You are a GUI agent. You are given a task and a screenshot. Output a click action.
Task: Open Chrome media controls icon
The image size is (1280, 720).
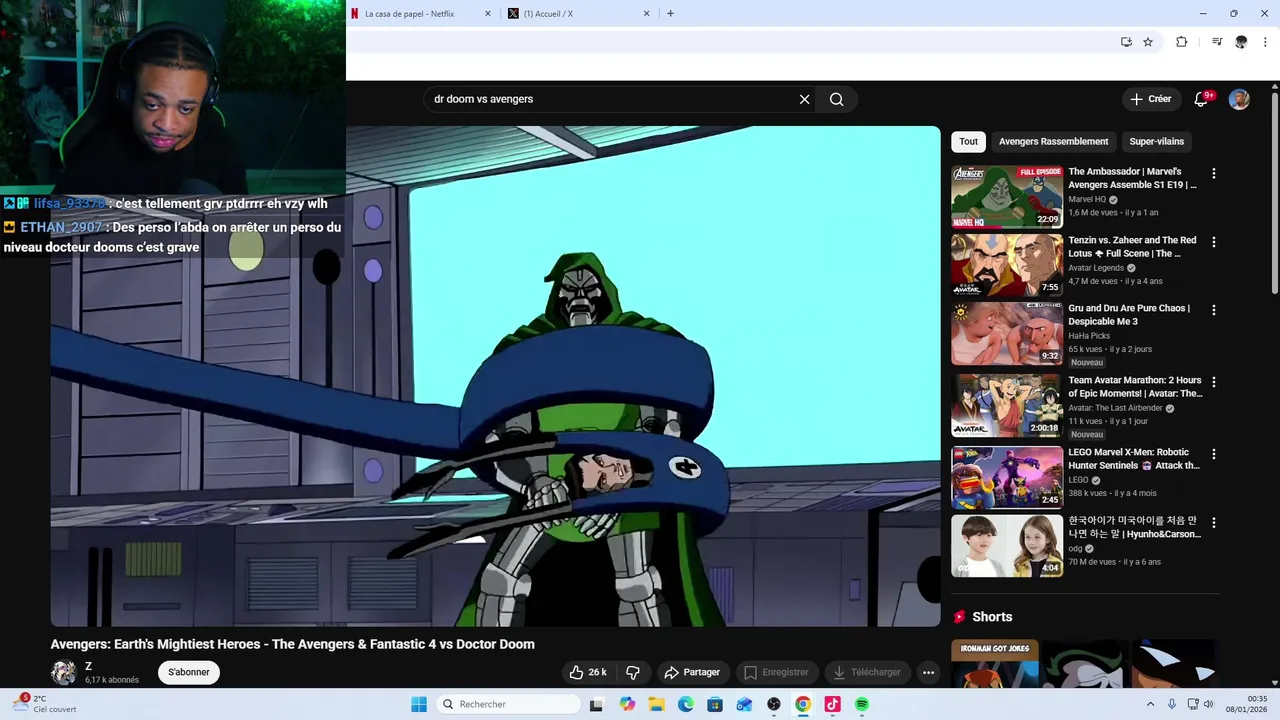click(x=1217, y=42)
